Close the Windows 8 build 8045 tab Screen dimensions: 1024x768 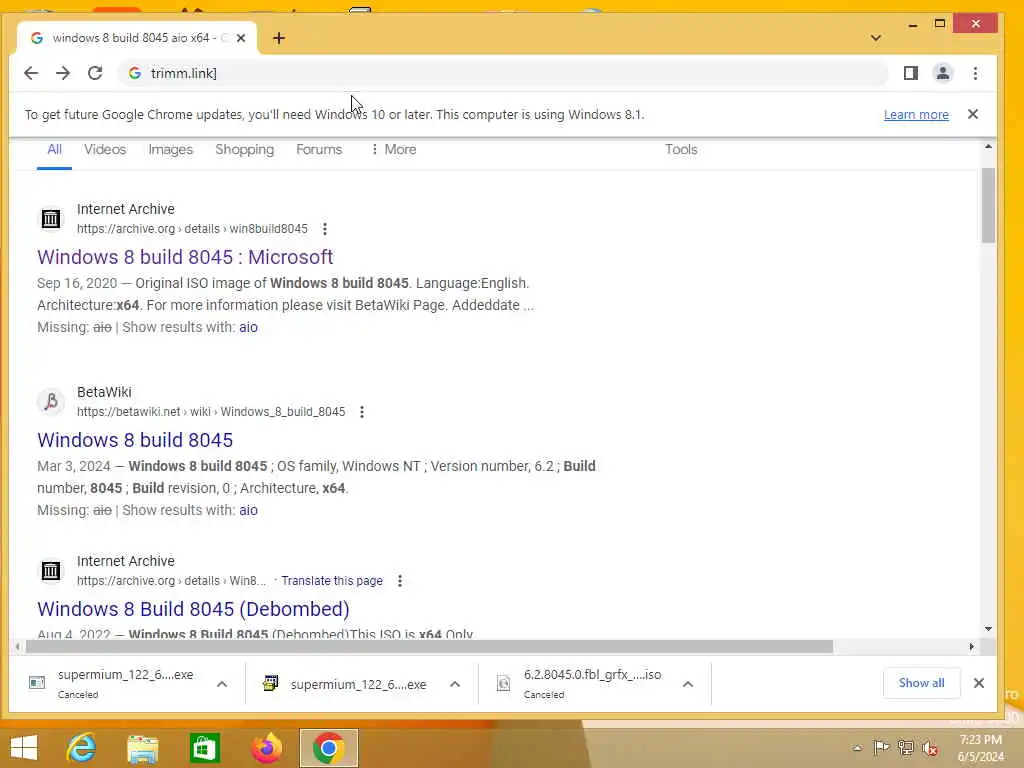coord(241,38)
